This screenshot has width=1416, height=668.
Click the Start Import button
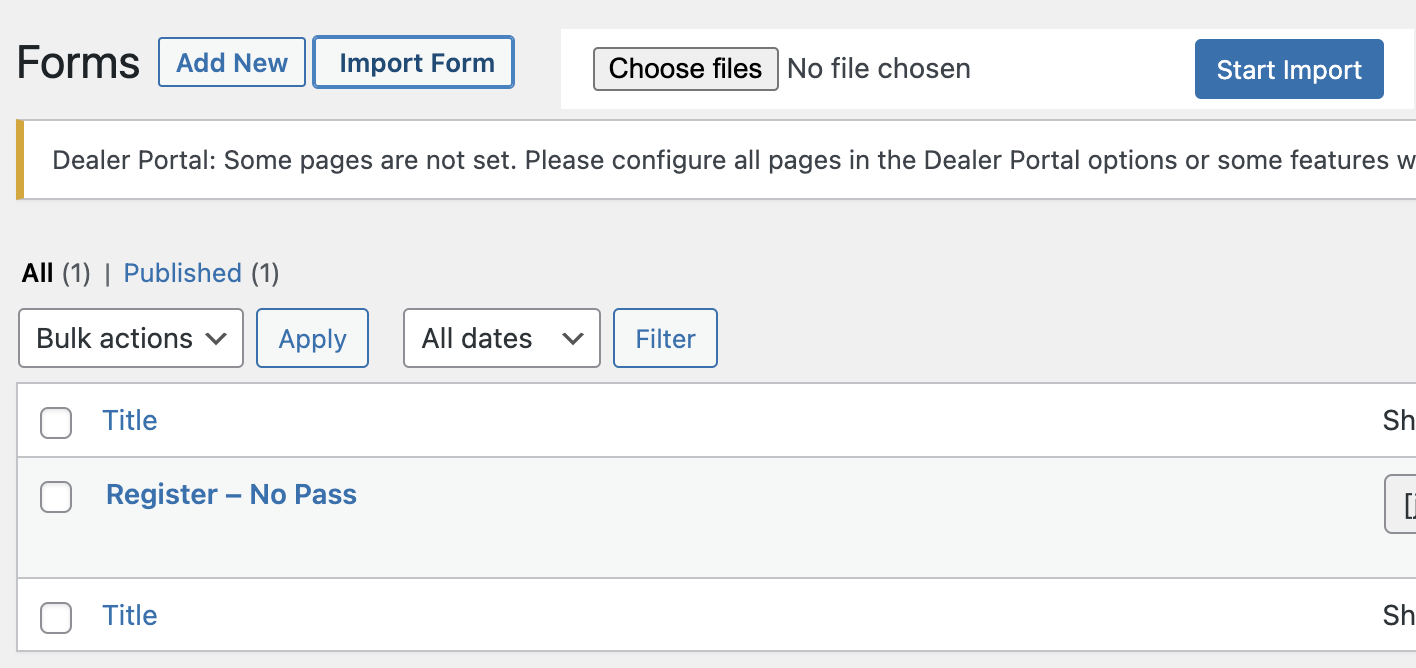coord(1289,68)
